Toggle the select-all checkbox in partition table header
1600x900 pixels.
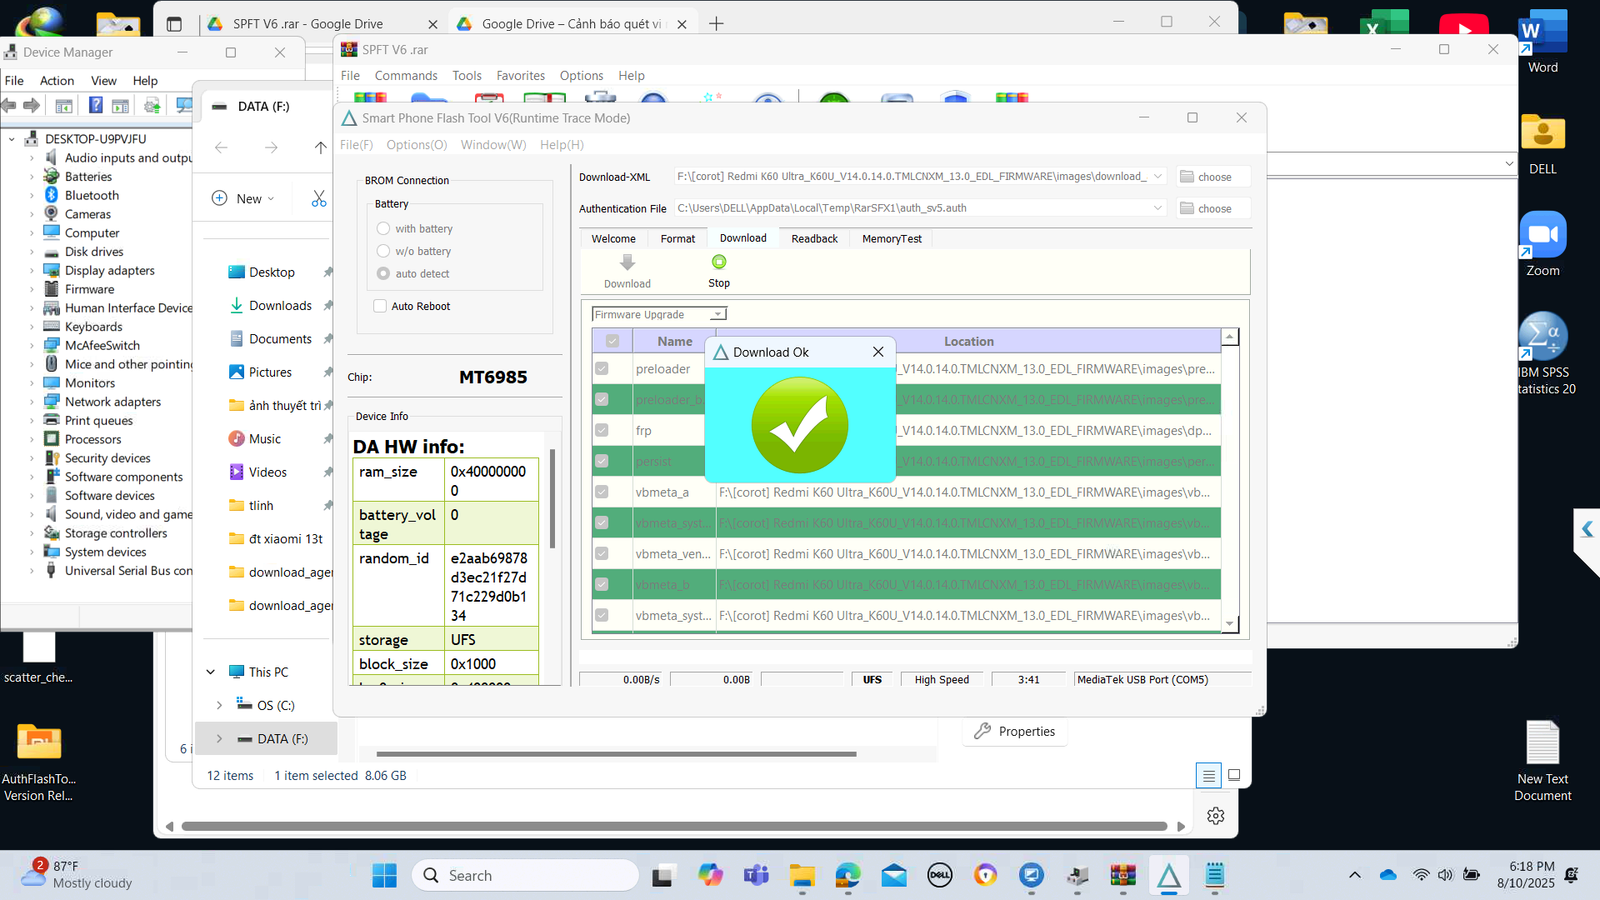pyautogui.click(x=612, y=341)
